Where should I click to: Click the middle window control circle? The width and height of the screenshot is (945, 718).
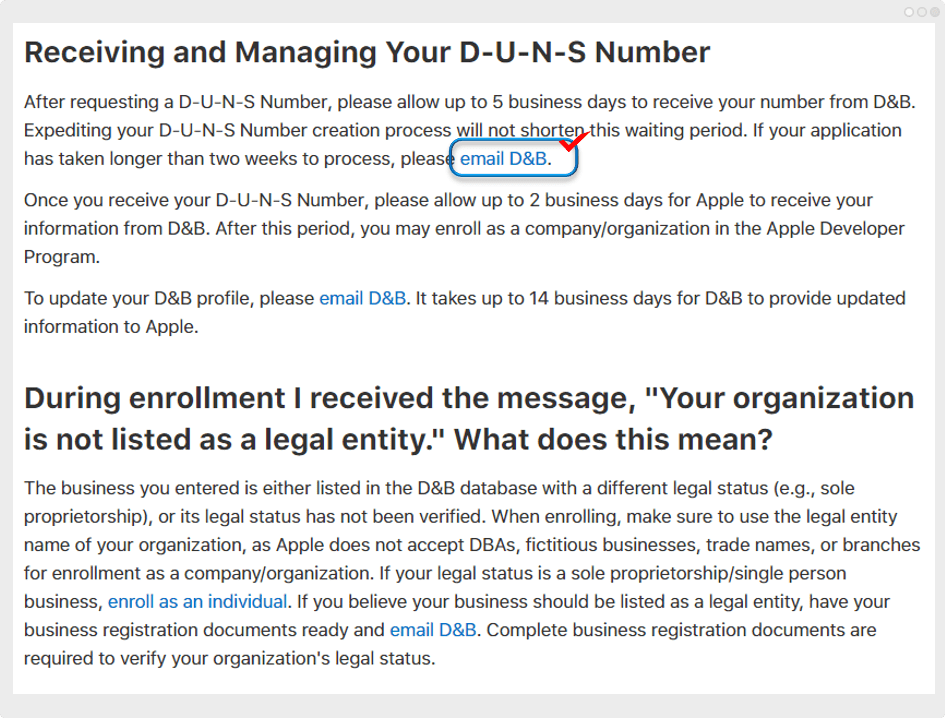tap(922, 11)
